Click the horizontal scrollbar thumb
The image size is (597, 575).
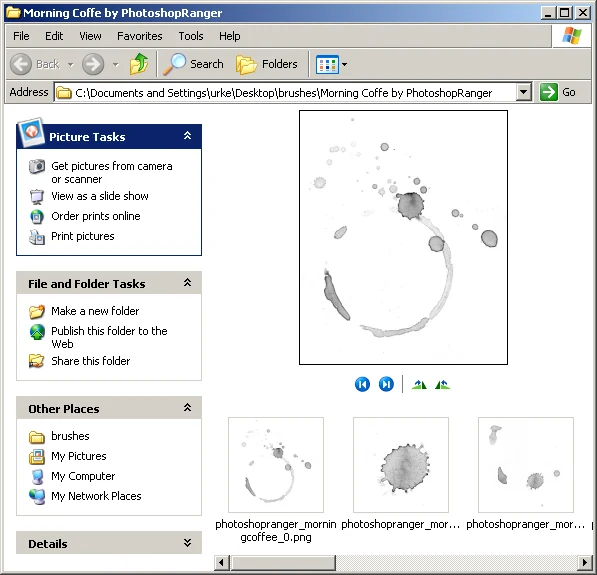click(x=283, y=562)
